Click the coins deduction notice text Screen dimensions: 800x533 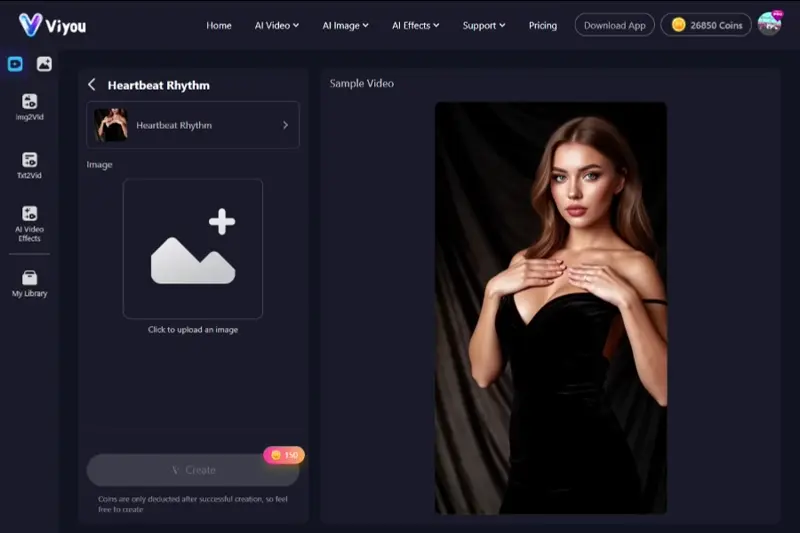coord(193,504)
